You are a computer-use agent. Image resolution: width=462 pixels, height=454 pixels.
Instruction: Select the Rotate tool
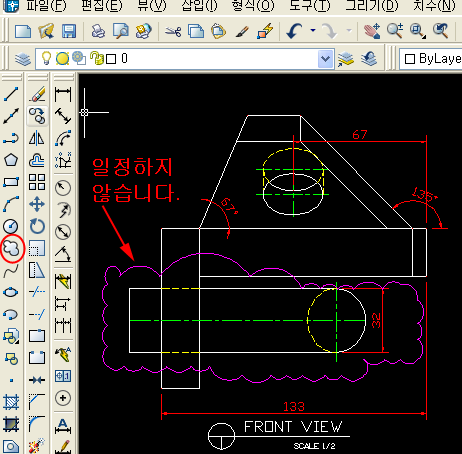pyautogui.click(x=37, y=226)
